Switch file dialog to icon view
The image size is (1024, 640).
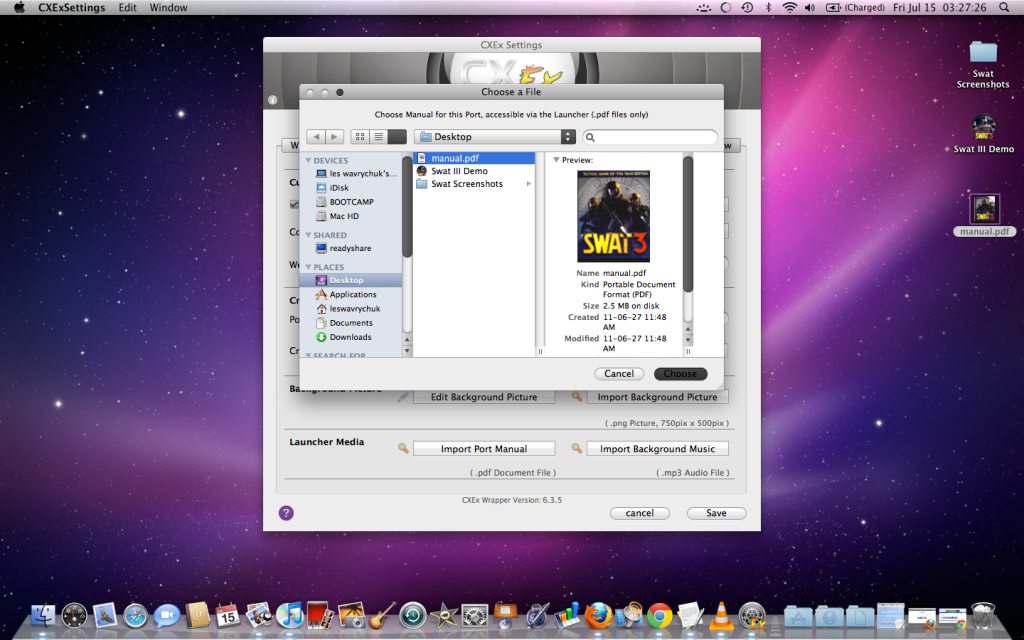point(360,136)
